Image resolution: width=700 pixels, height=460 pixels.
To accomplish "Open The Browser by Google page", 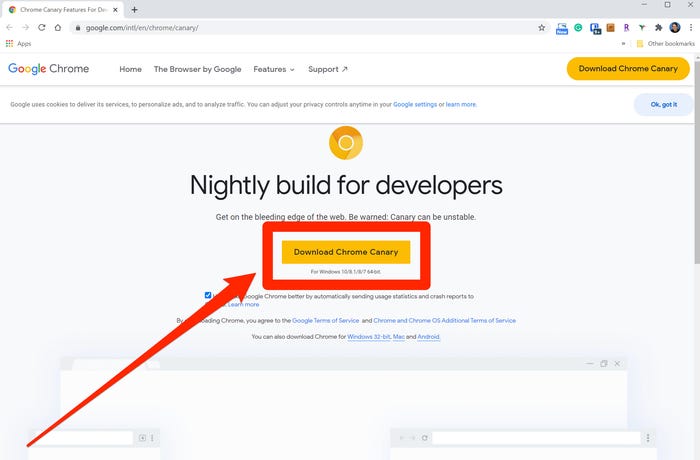I will coord(197,69).
